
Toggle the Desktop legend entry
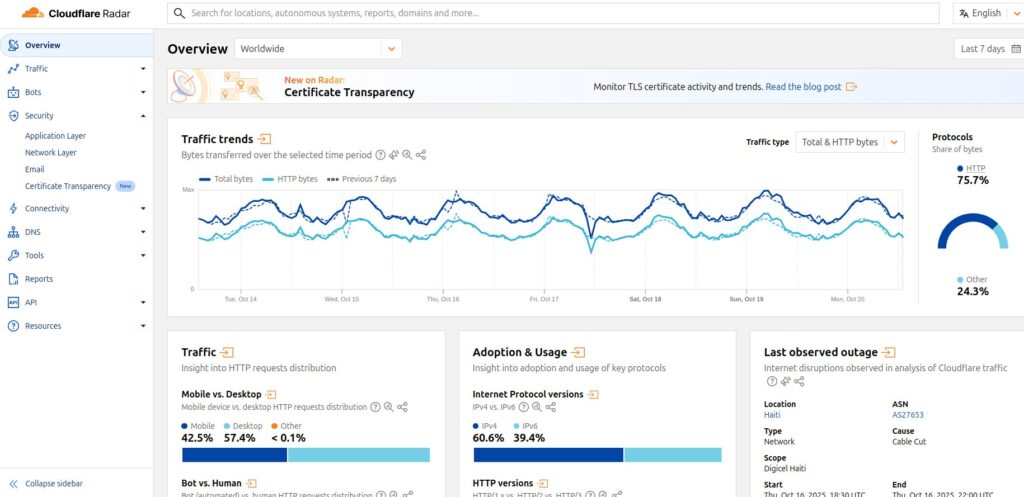pos(243,426)
